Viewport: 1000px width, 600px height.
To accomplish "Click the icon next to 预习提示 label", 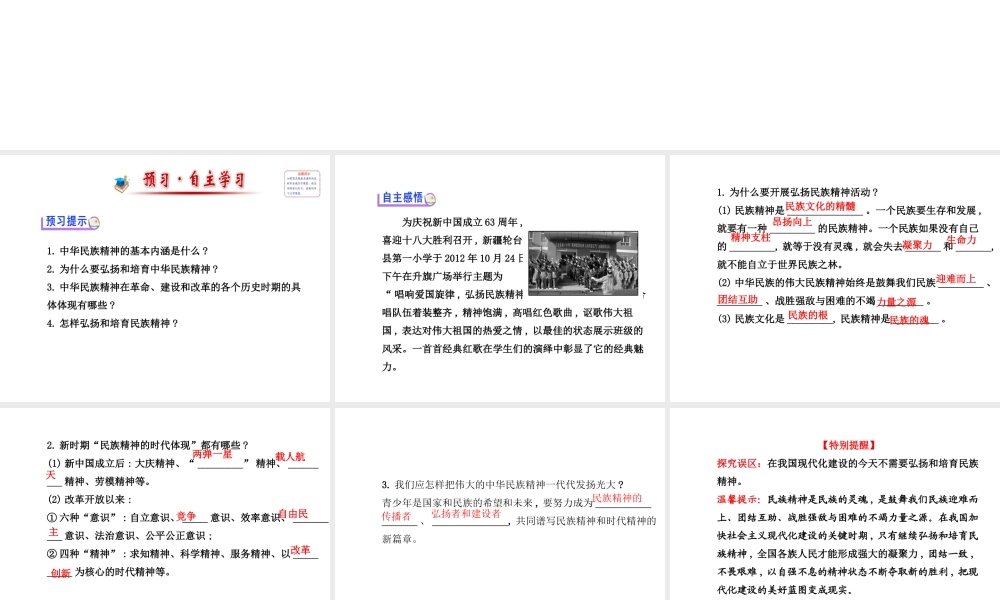I will tap(94, 223).
